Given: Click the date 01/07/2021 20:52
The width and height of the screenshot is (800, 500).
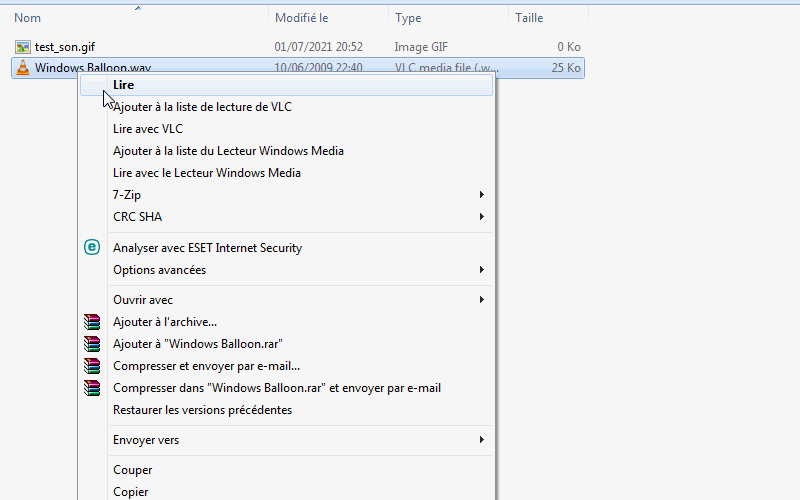Looking at the screenshot, I should (x=318, y=47).
